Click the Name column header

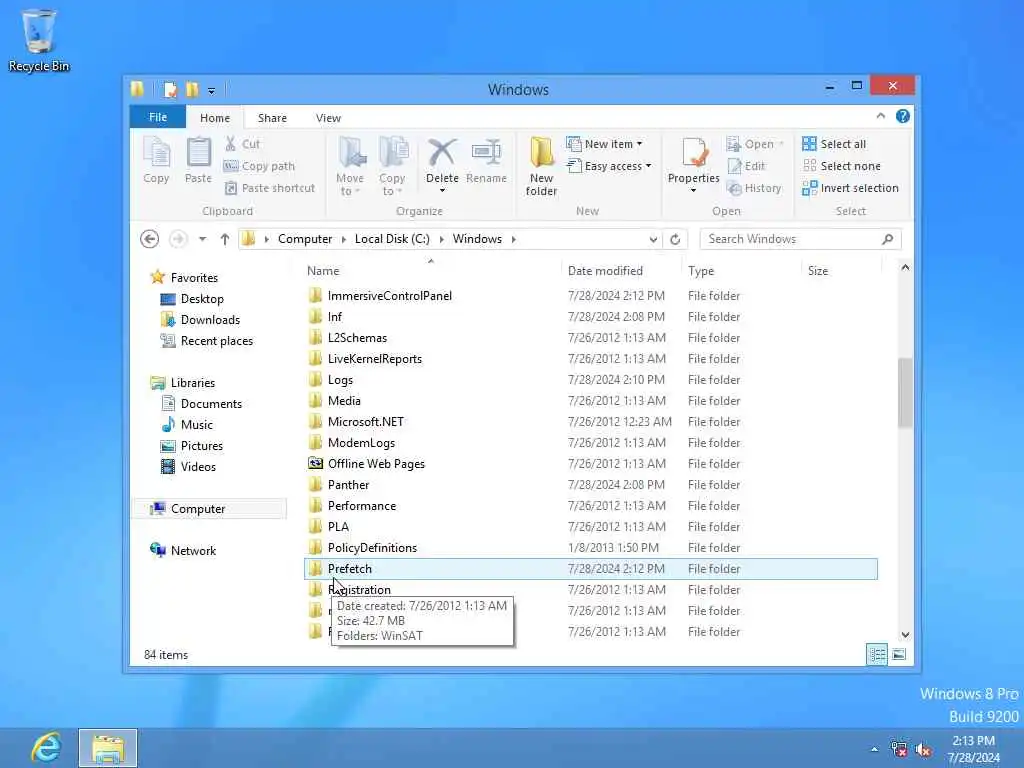click(x=430, y=270)
